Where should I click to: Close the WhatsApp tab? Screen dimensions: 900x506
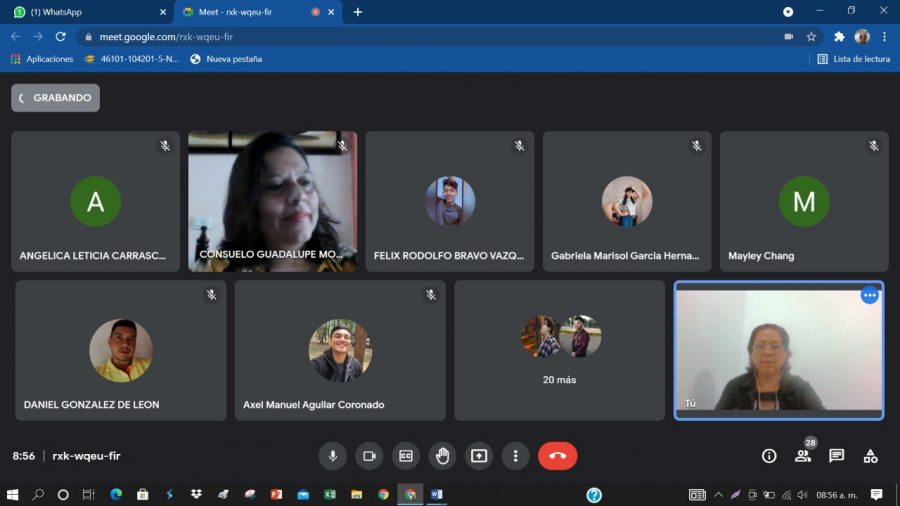(163, 12)
